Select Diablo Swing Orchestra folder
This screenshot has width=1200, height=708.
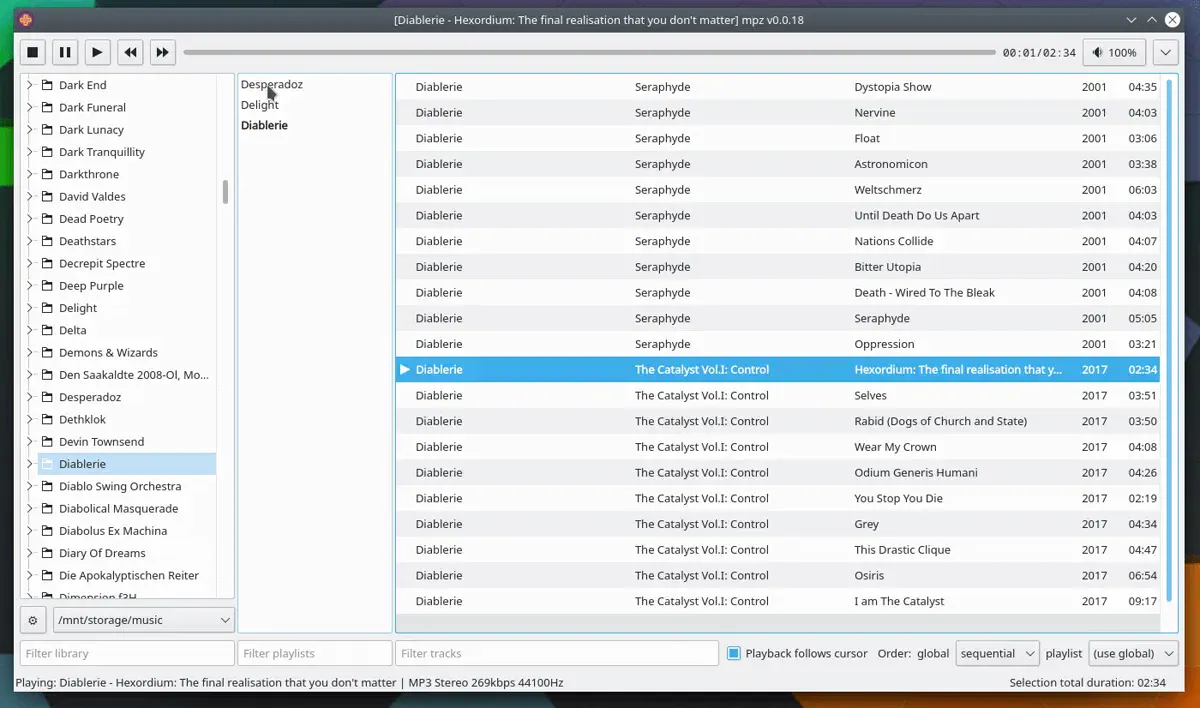click(x=120, y=486)
